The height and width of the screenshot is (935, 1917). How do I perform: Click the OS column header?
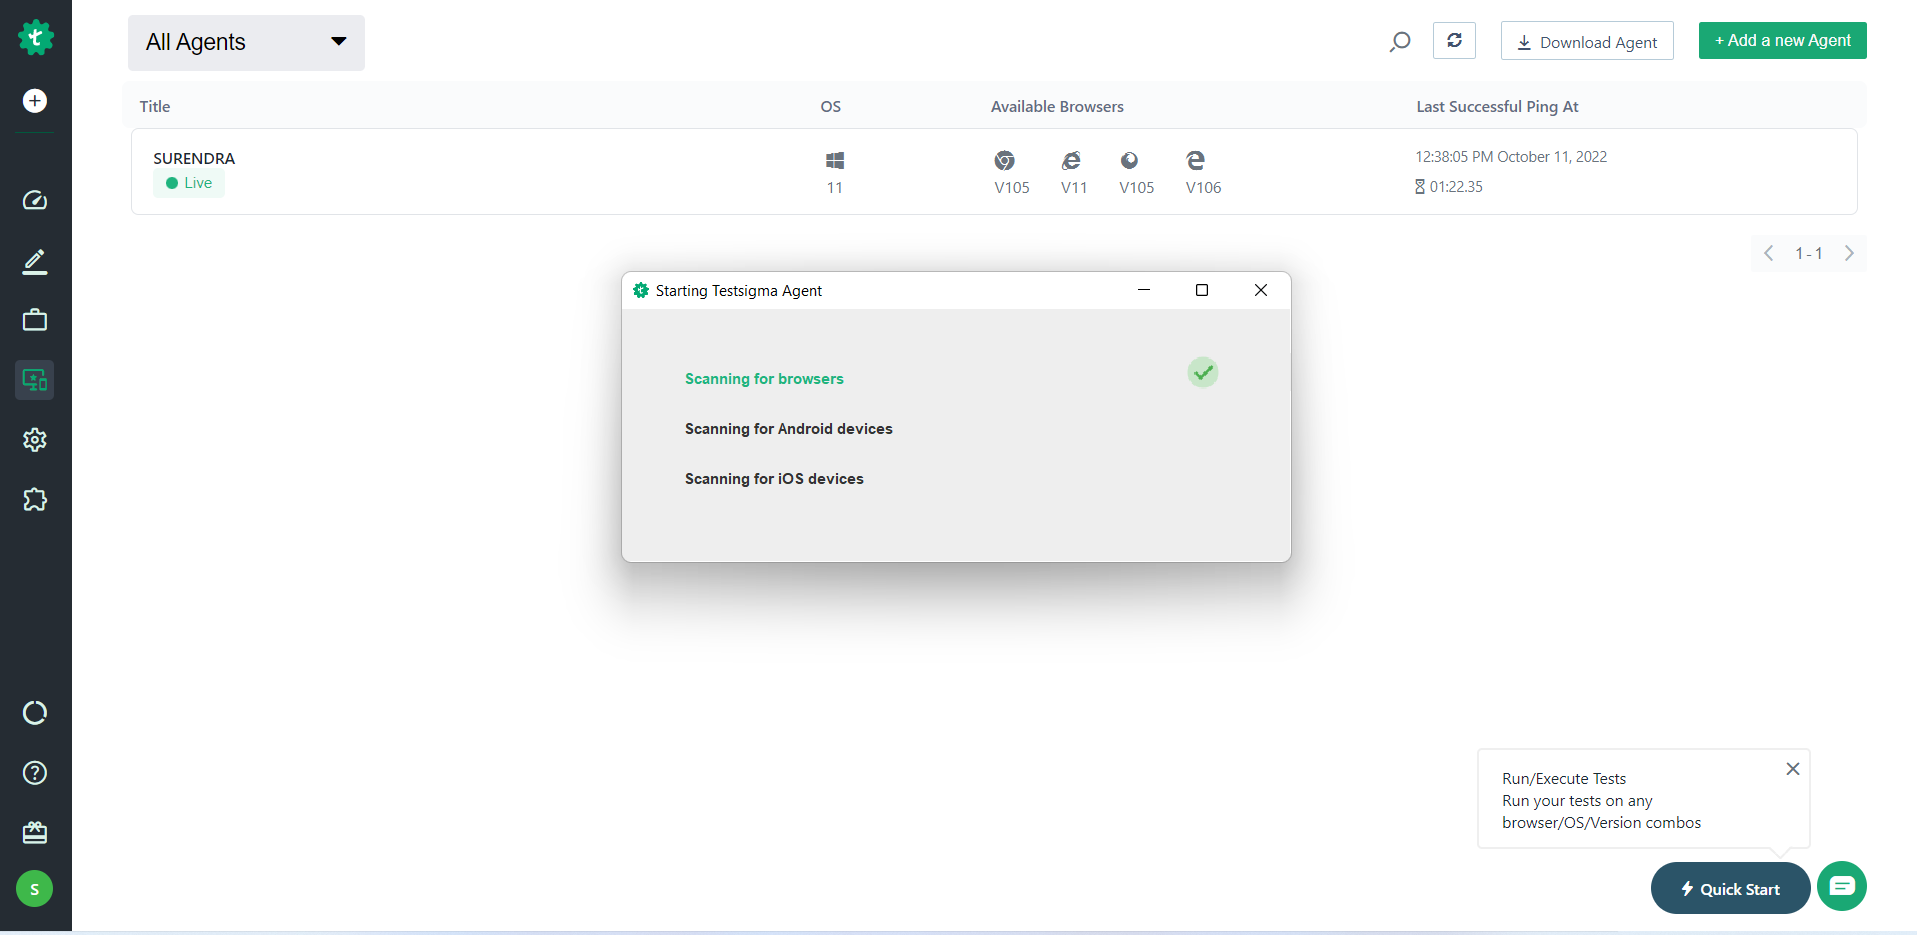click(x=831, y=106)
